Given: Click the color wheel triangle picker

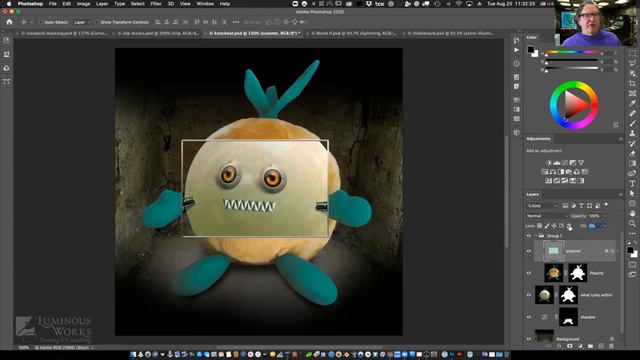Looking at the screenshot, I should 576,105.
